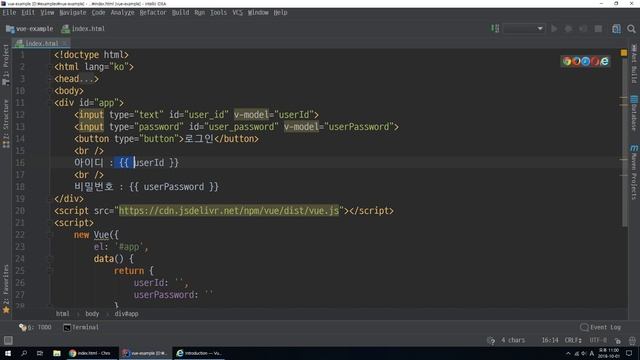Change CRLF line separator setting
Image resolution: width=640 pixels, height=360 pixels.
point(573,340)
